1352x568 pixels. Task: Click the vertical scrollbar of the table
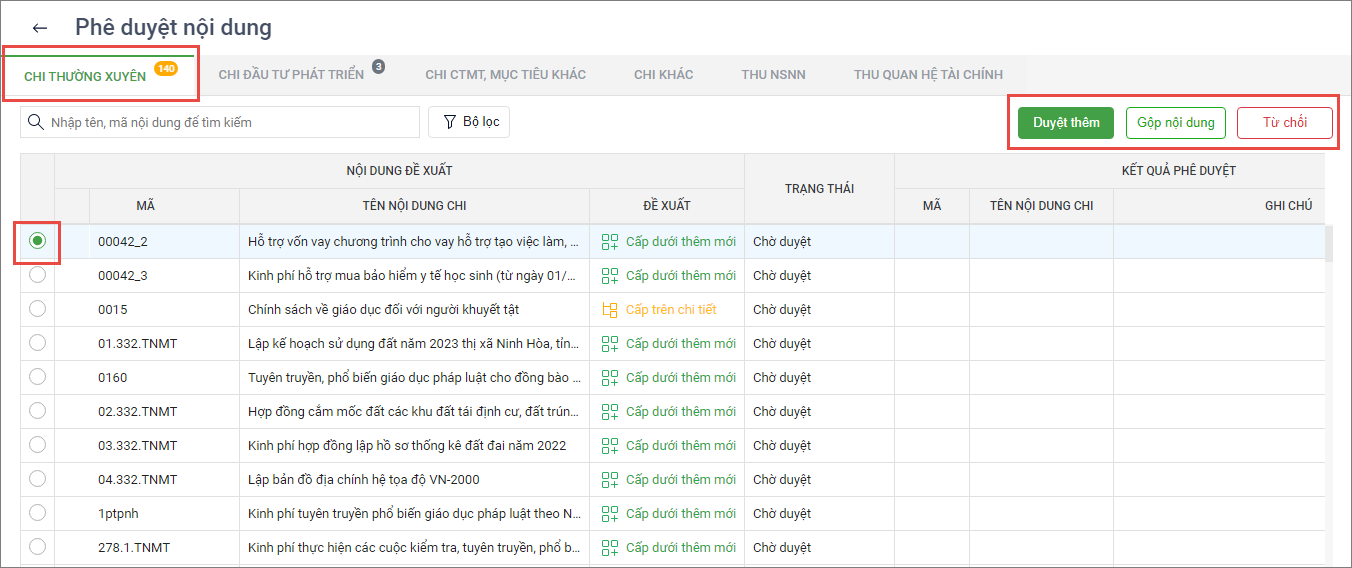pyautogui.click(x=1329, y=243)
